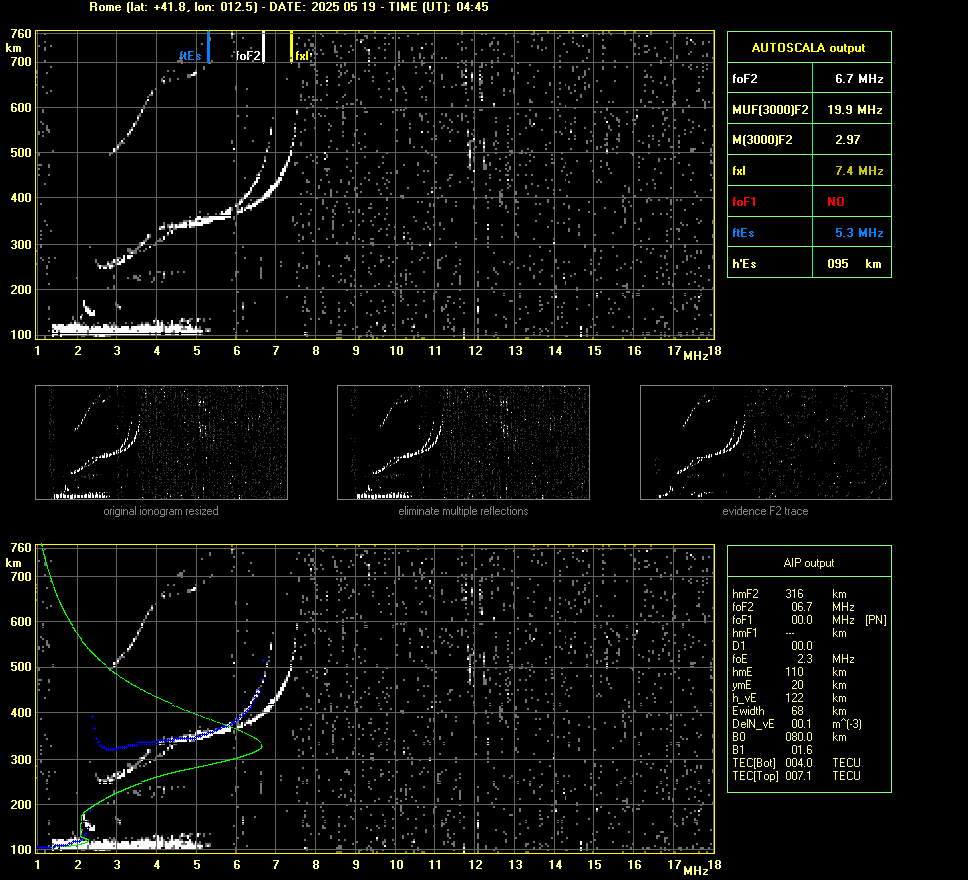The width and height of the screenshot is (968, 880).
Task: Click the 'eliminate multiple reflections' caption
Action: click(463, 511)
